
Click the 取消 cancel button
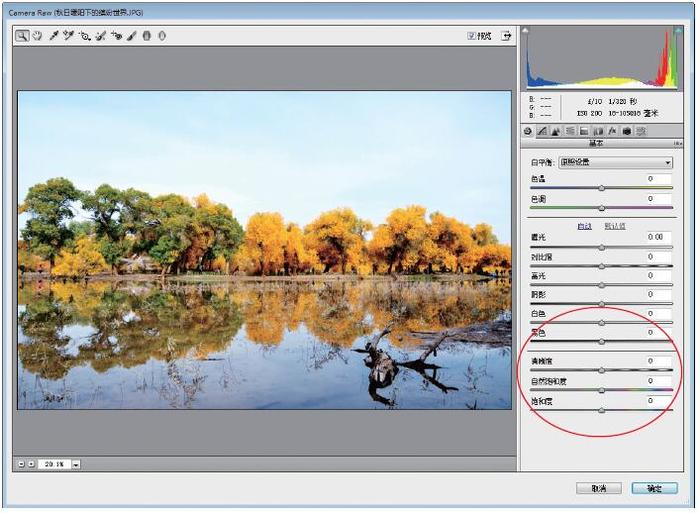[x=599, y=488]
